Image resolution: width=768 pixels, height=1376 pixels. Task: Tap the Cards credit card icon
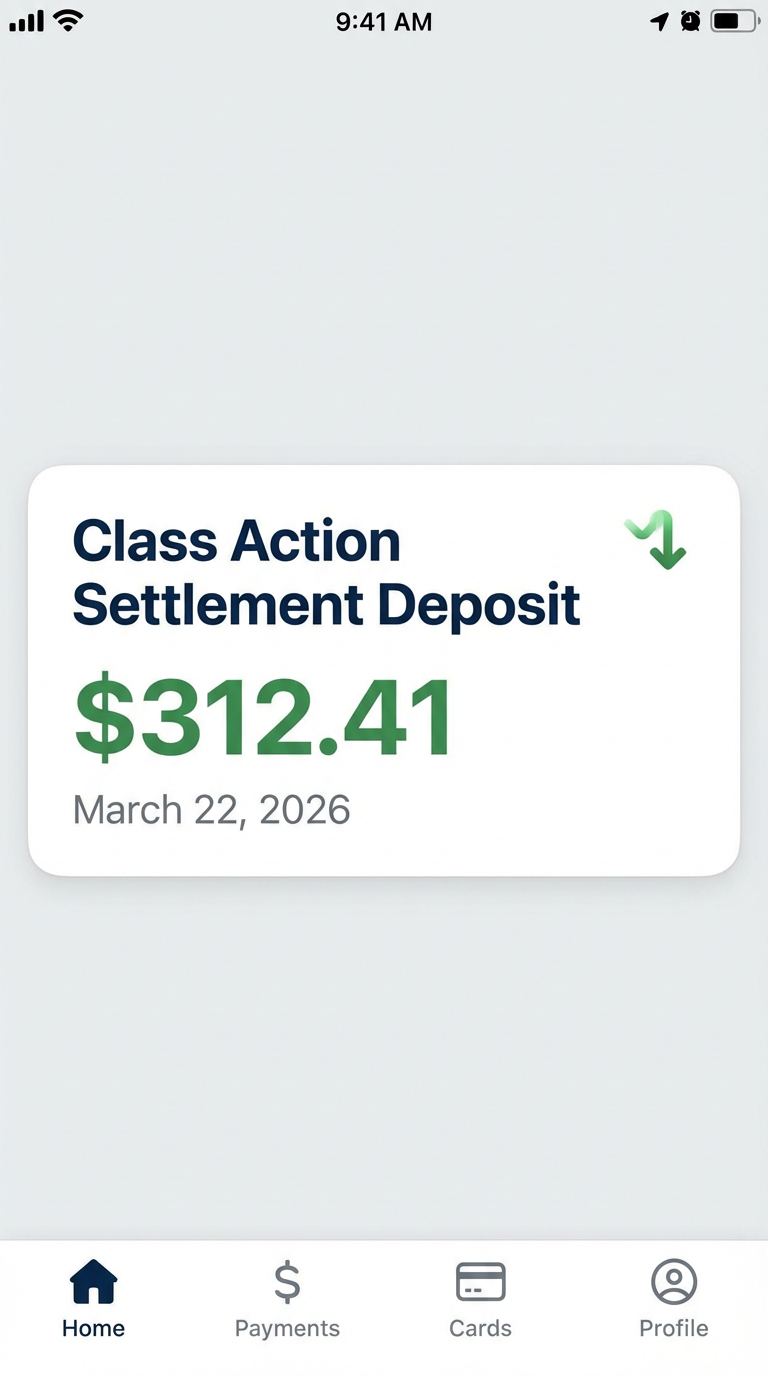[x=480, y=1280]
